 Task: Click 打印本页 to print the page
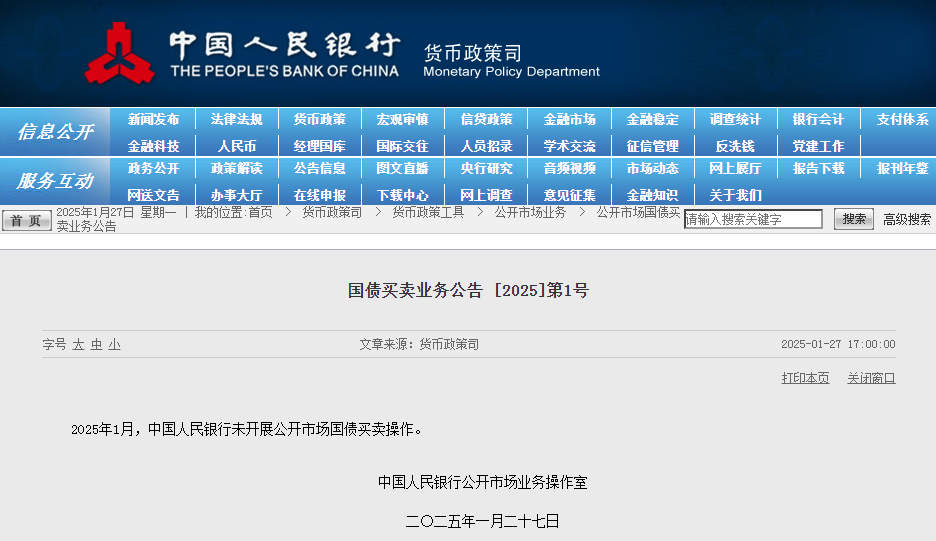pos(805,378)
